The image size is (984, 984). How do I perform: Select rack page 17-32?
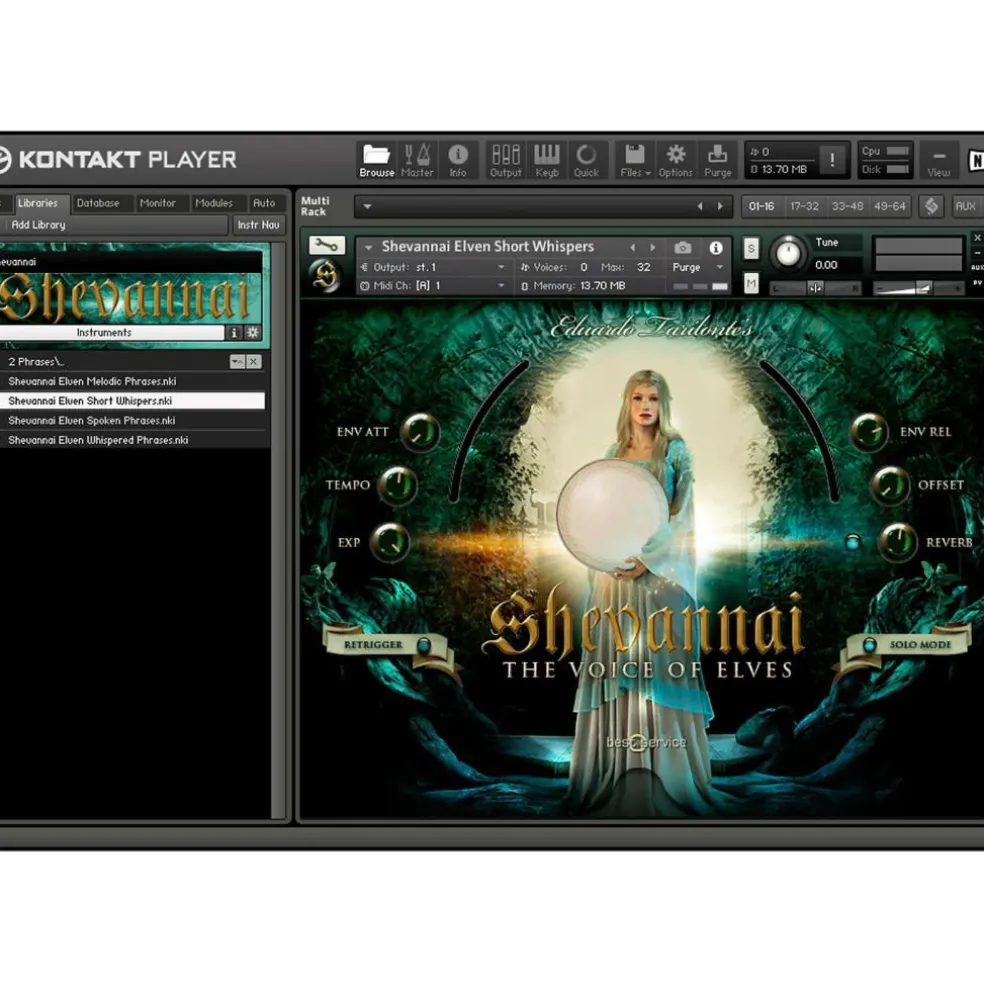tap(804, 206)
